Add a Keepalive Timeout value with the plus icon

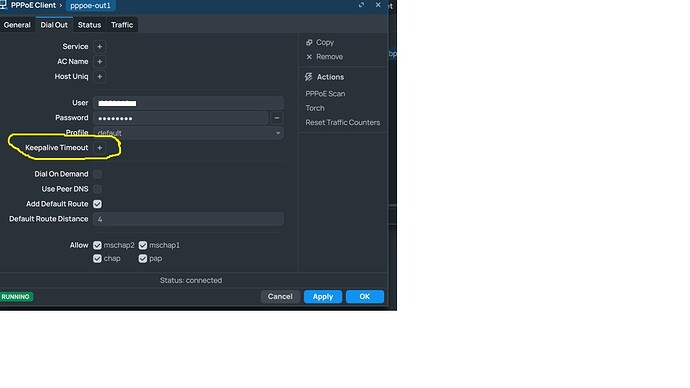coord(99,148)
